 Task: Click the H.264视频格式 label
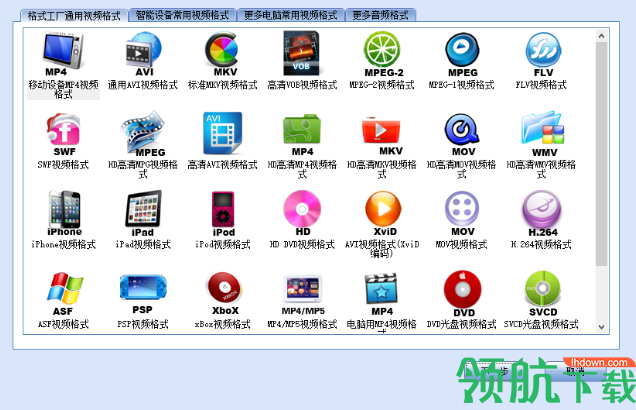pos(541,245)
